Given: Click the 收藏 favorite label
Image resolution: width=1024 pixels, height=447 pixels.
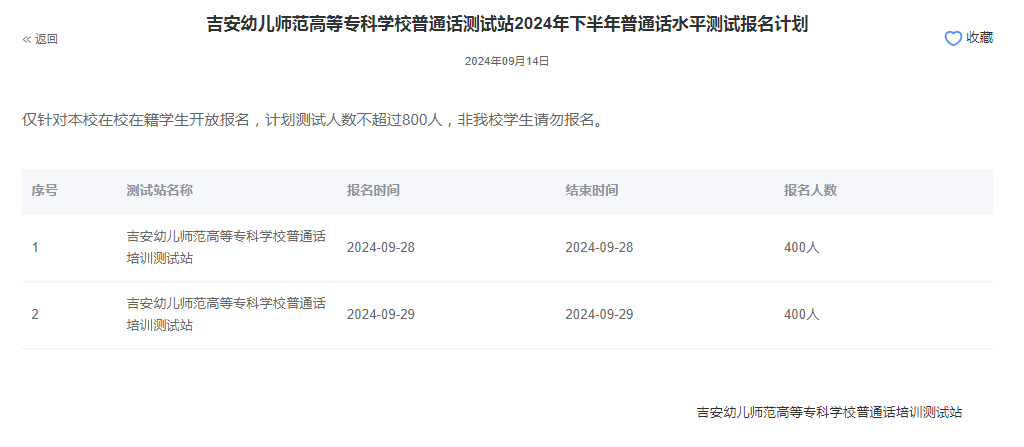Looking at the screenshot, I should [x=979, y=38].
